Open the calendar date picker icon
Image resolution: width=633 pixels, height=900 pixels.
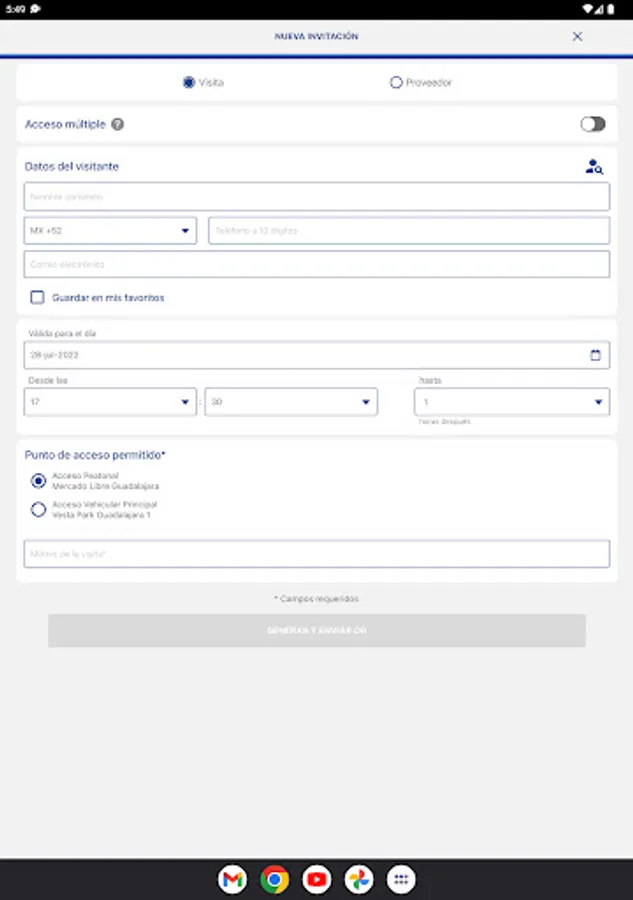coord(596,355)
